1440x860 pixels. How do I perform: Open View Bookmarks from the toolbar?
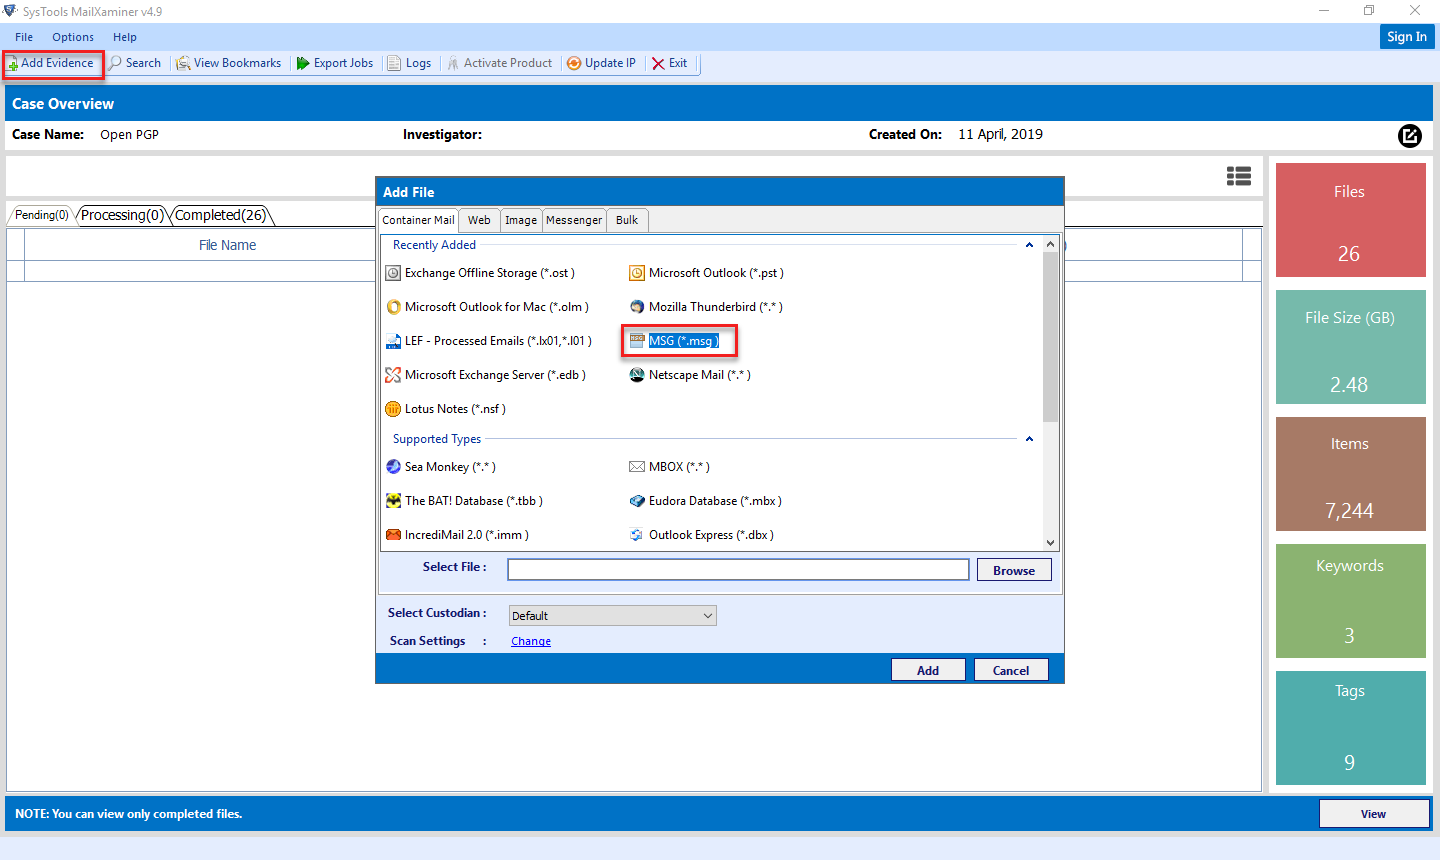tap(229, 63)
